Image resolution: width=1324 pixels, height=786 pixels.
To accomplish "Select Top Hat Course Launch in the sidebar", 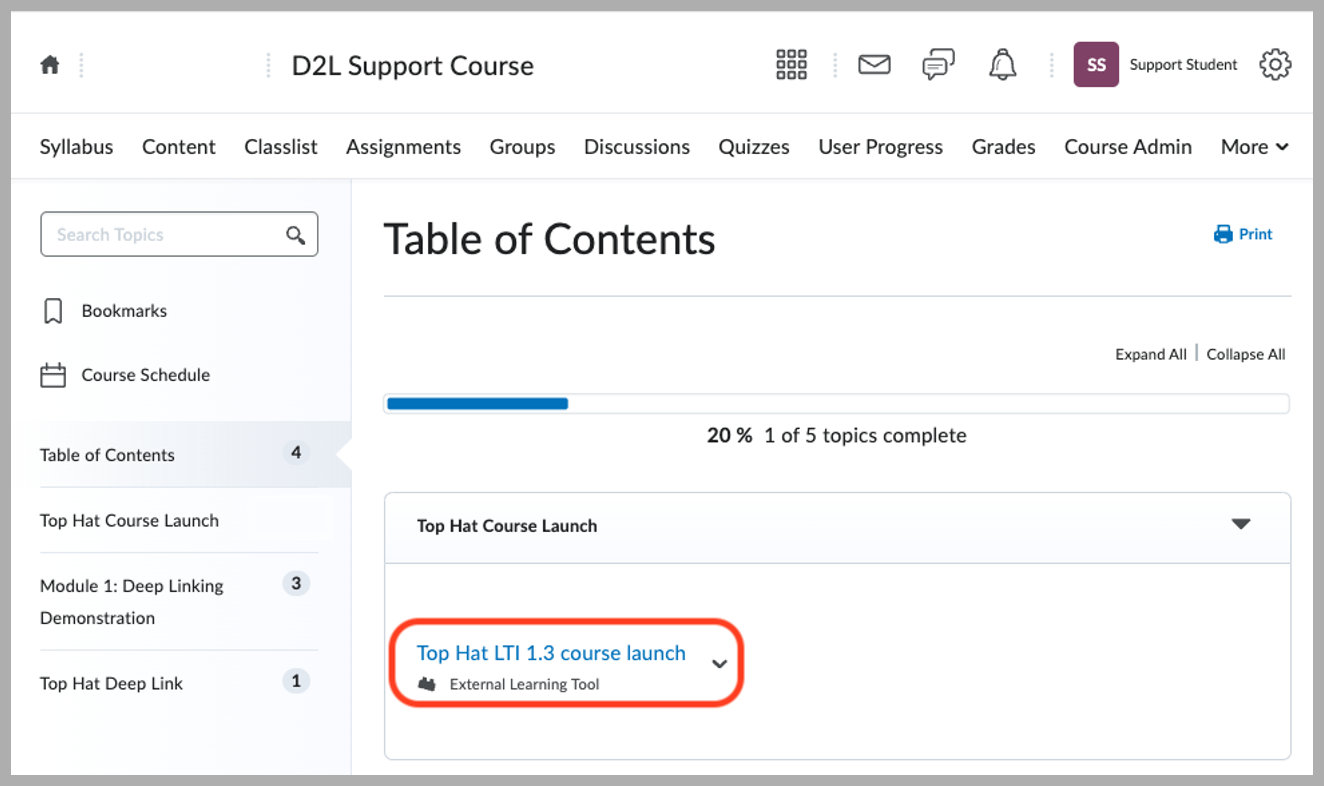I will pos(129,520).
